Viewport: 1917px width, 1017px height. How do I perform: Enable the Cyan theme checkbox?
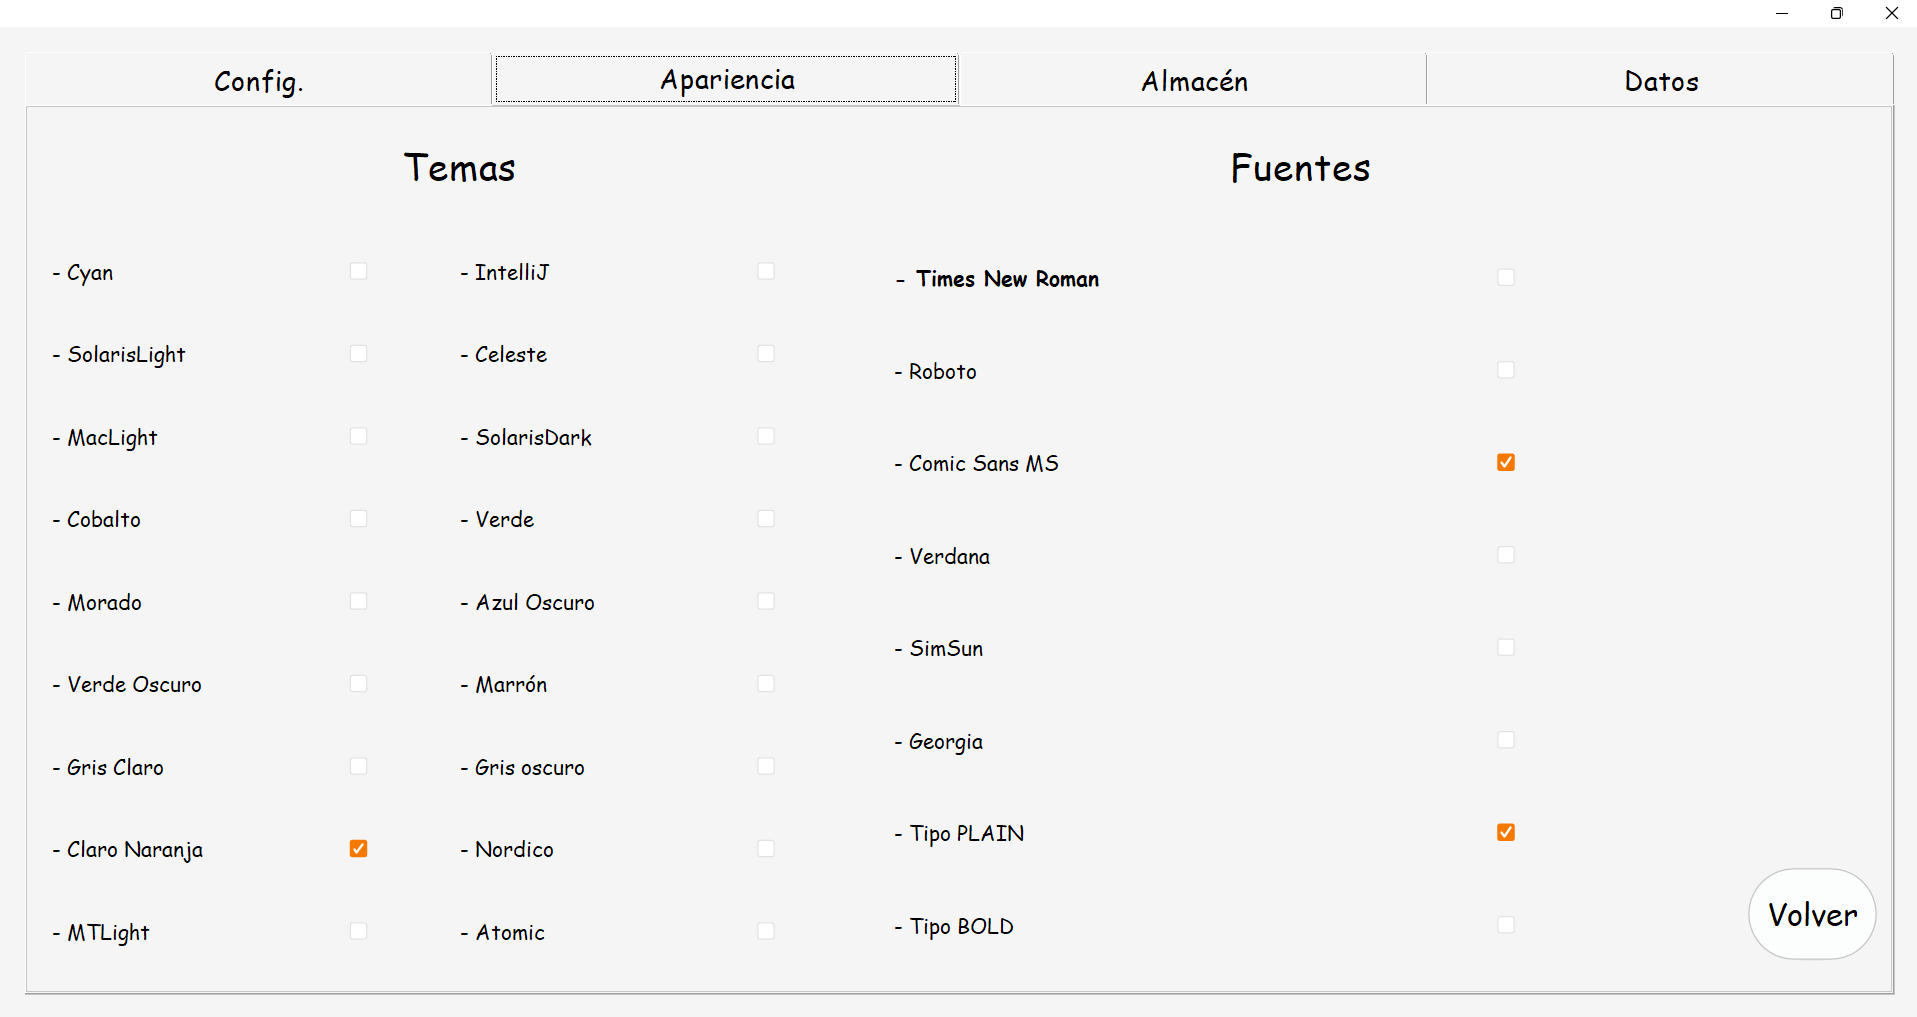click(x=358, y=271)
